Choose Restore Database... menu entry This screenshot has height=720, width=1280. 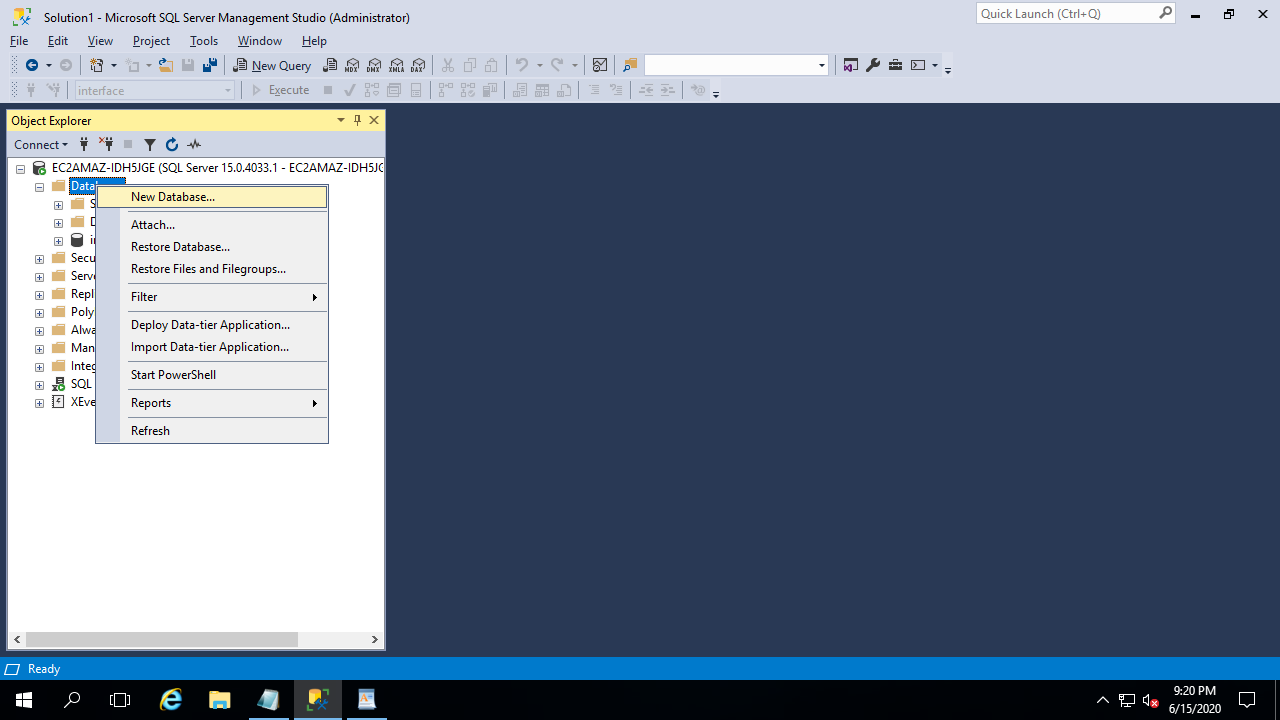[x=212, y=247]
